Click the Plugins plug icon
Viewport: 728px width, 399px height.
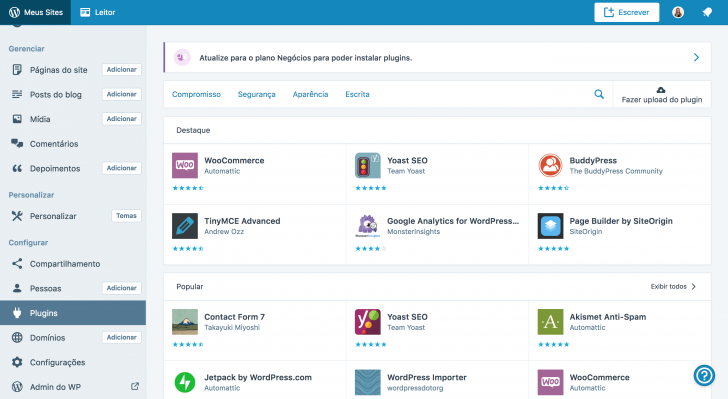(x=17, y=313)
